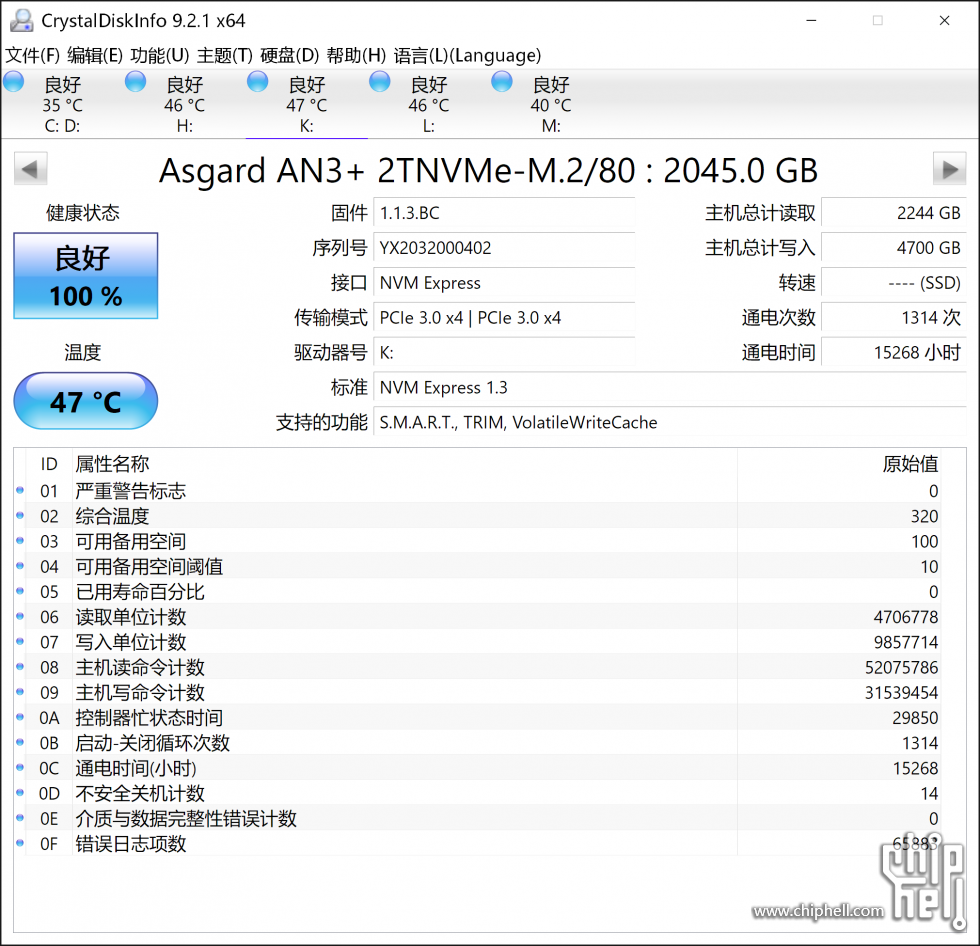Open the 文件(F) menu
The height and width of the screenshot is (946, 980).
click(x=32, y=56)
